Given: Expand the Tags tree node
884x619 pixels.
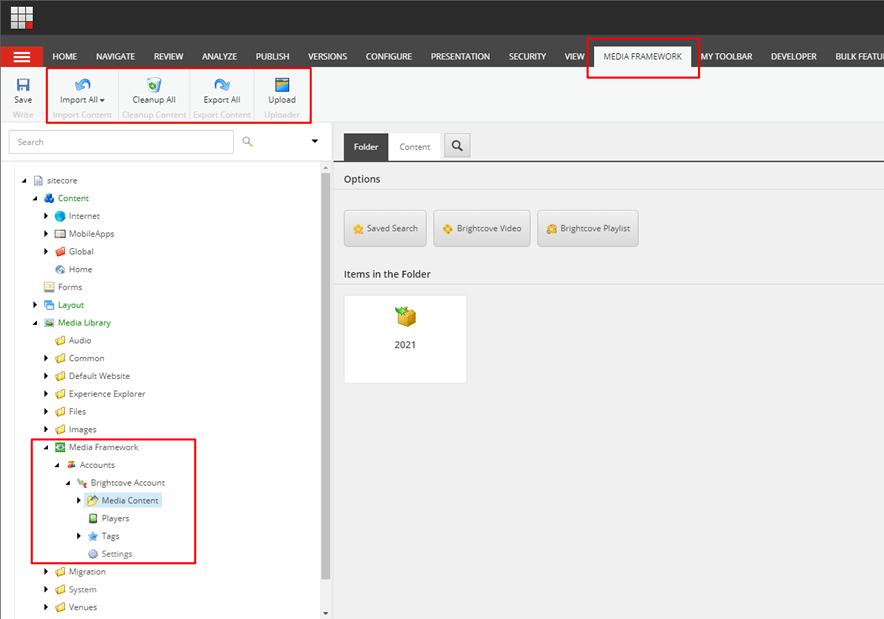Looking at the screenshot, I should pyautogui.click(x=79, y=536).
